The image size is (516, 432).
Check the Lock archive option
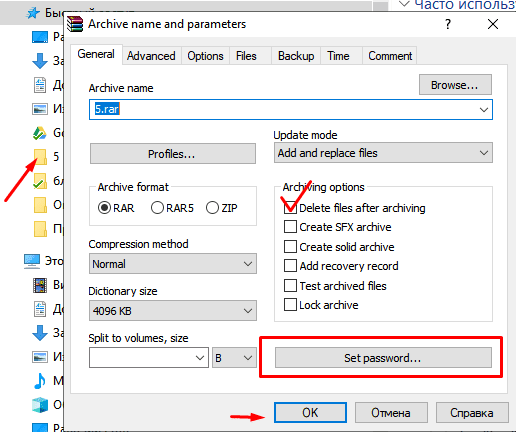[290, 305]
